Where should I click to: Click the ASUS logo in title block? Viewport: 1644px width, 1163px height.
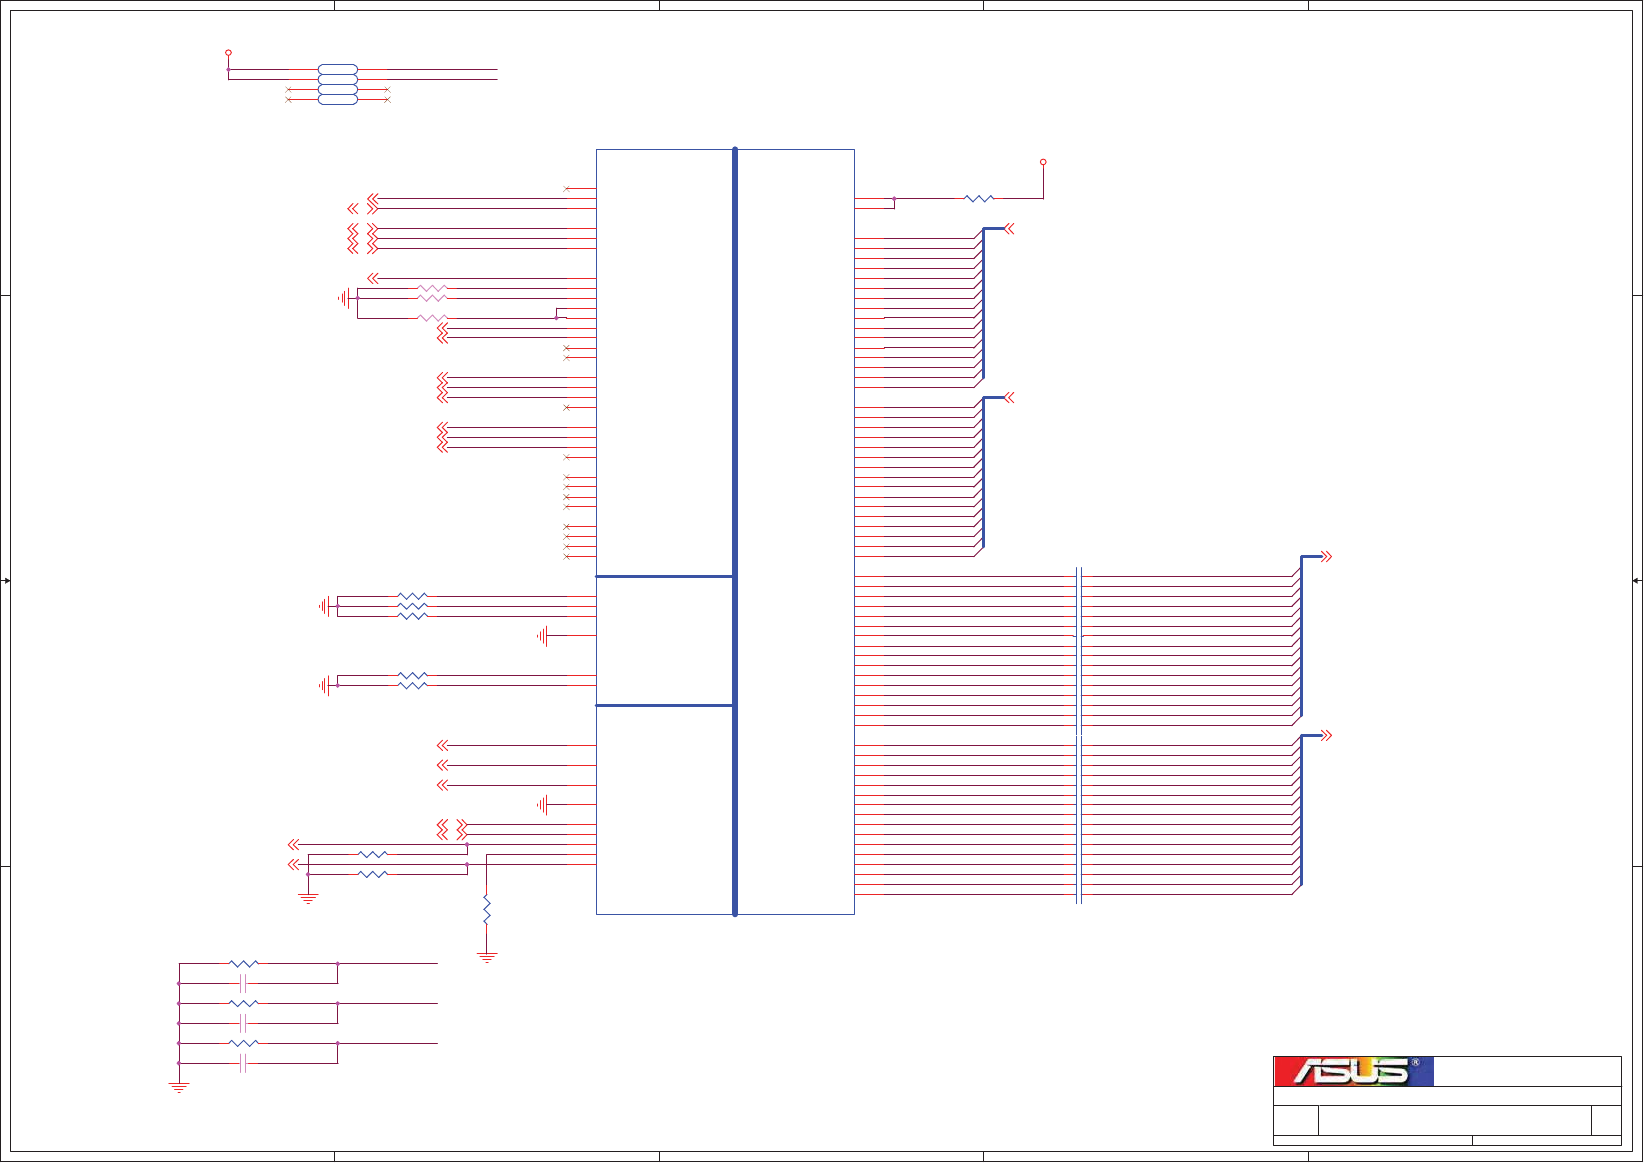1353,1071
